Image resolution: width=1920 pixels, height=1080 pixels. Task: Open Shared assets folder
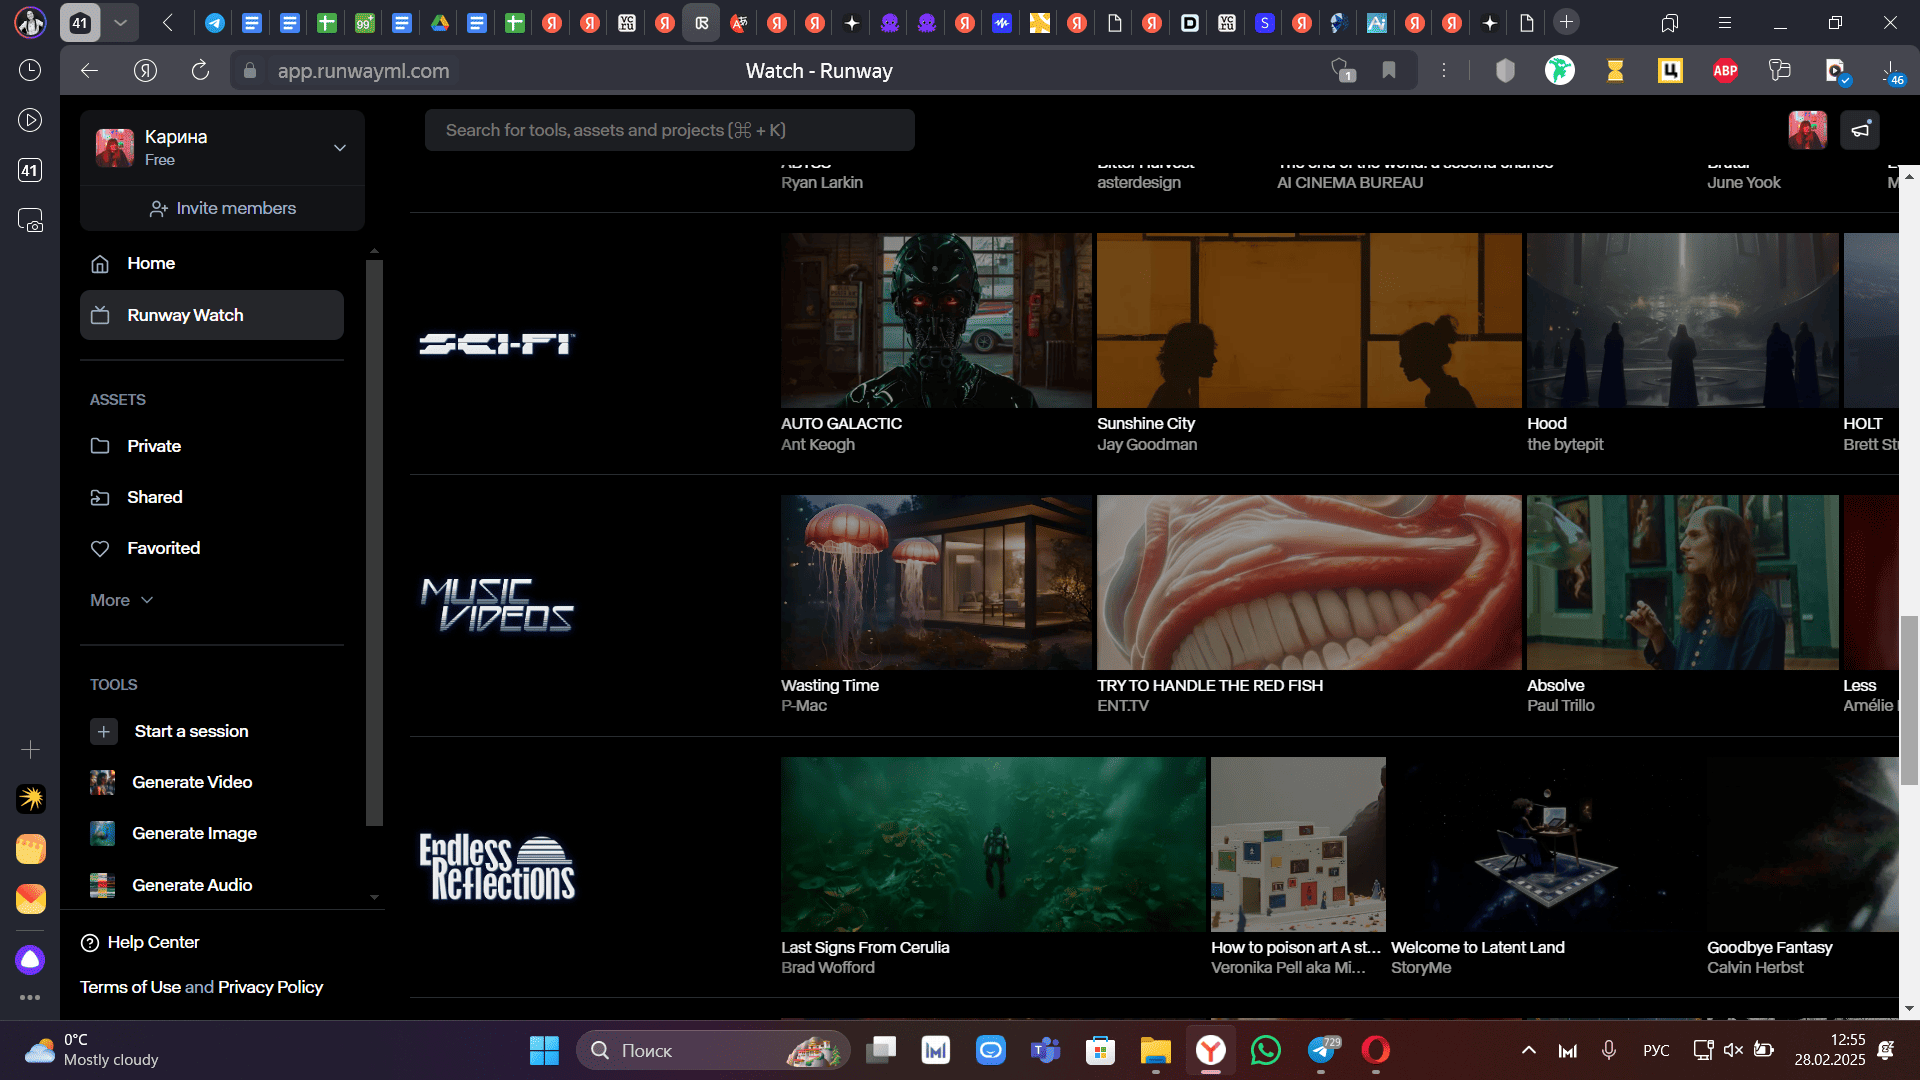154,497
